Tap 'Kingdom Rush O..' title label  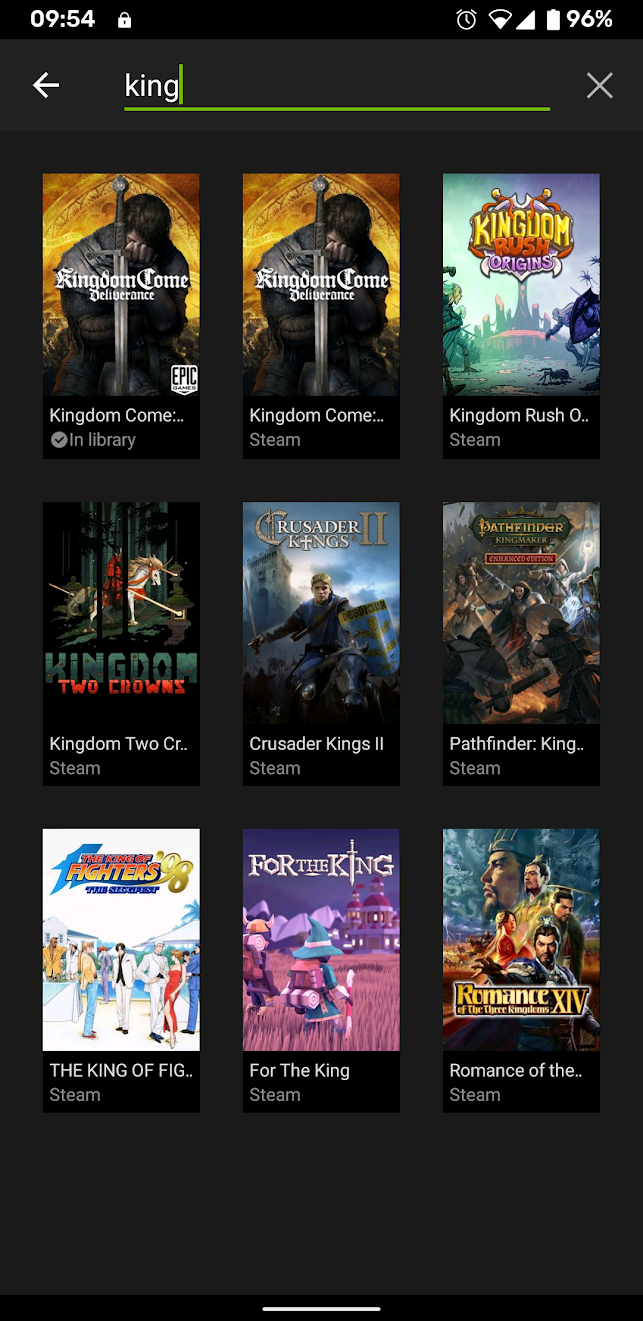click(519, 416)
